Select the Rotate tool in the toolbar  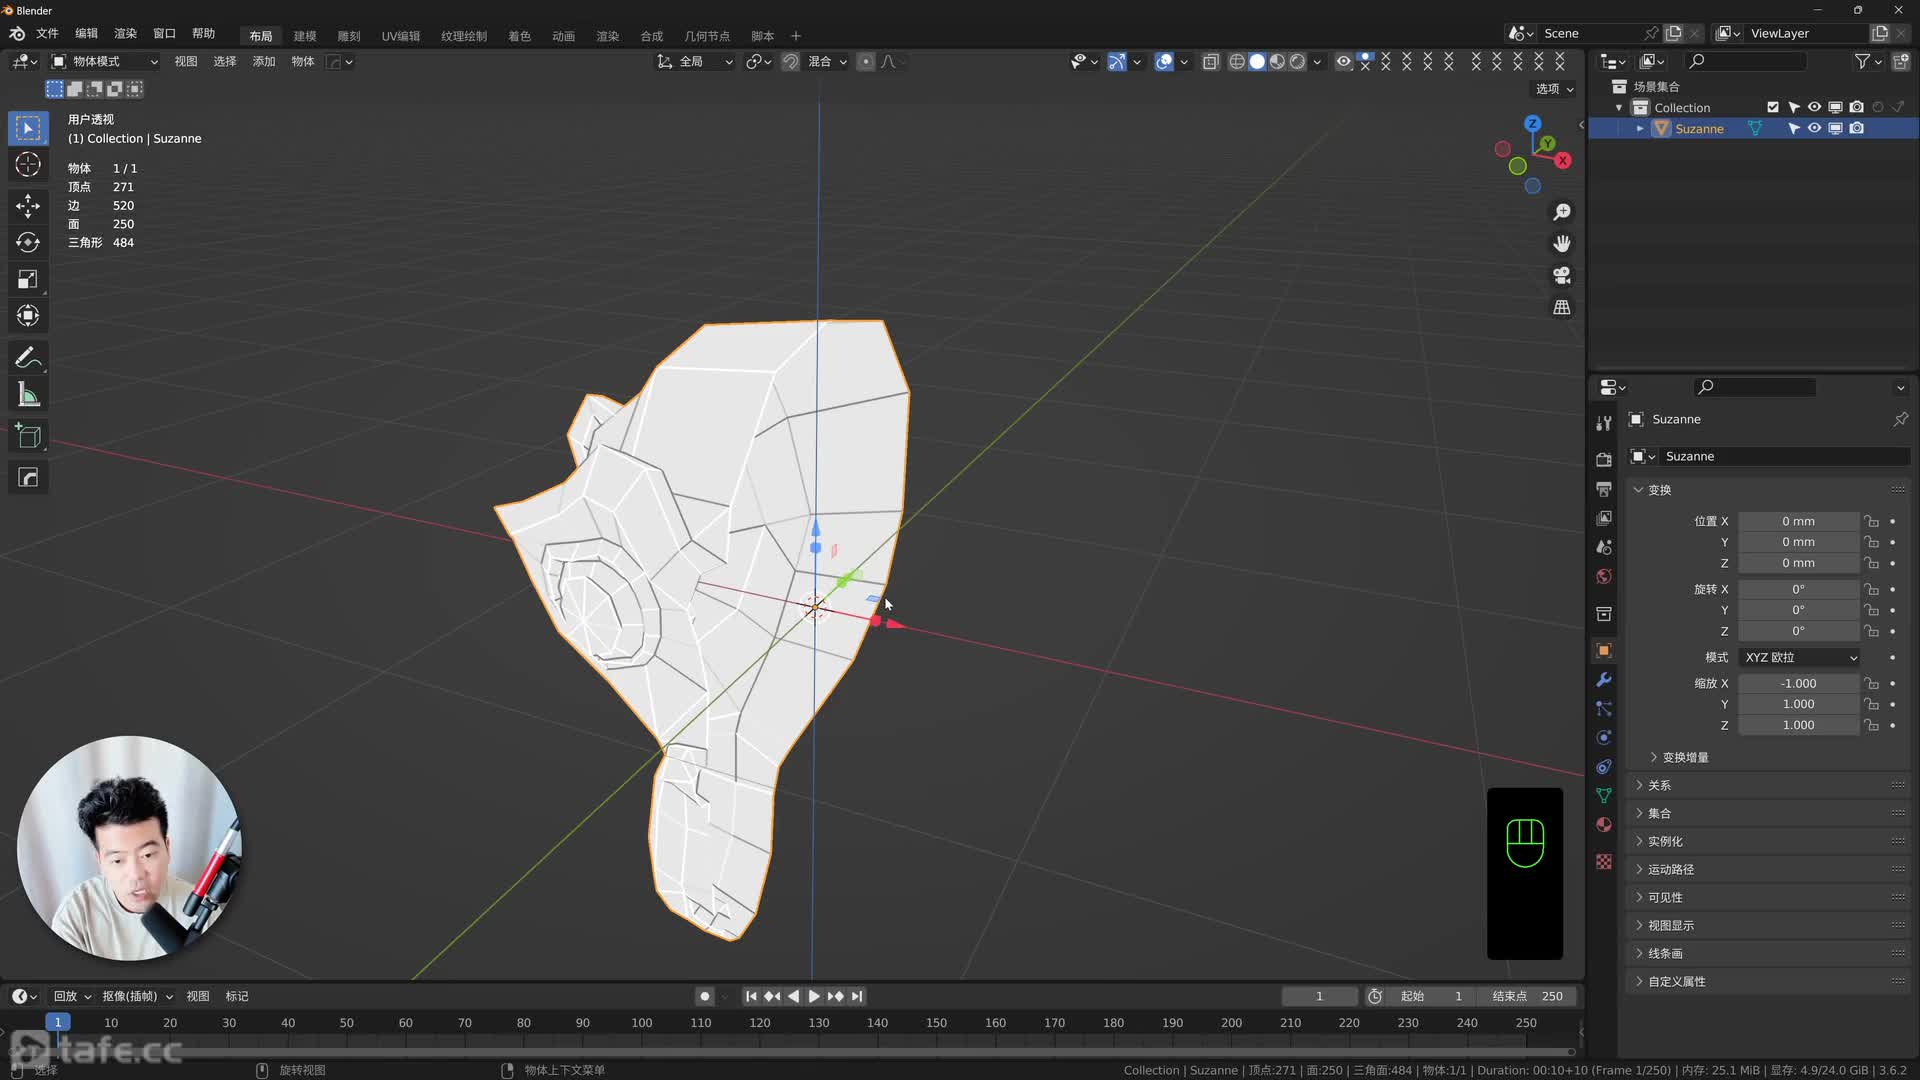click(28, 242)
